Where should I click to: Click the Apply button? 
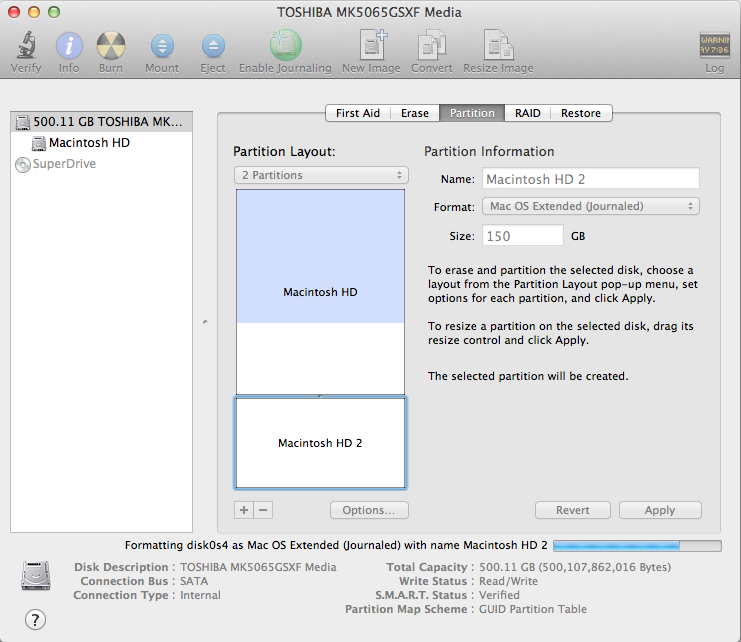660,510
